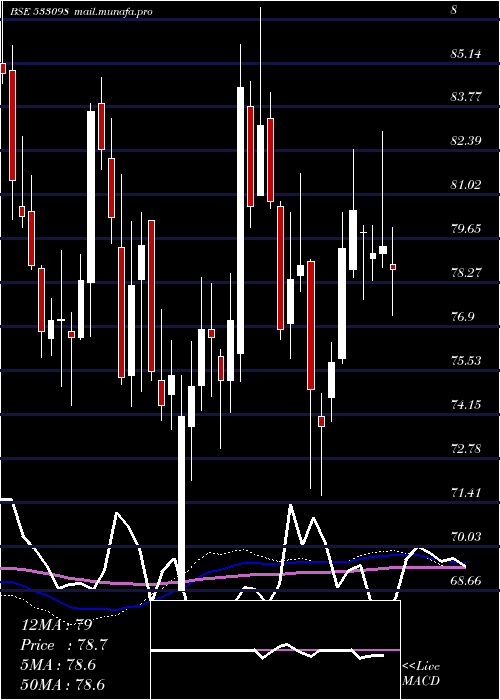Image resolution: width=500 pixels, height=700 pixels.
Task: Select the 68.66 price axis label
Action: tap(466, 580)
